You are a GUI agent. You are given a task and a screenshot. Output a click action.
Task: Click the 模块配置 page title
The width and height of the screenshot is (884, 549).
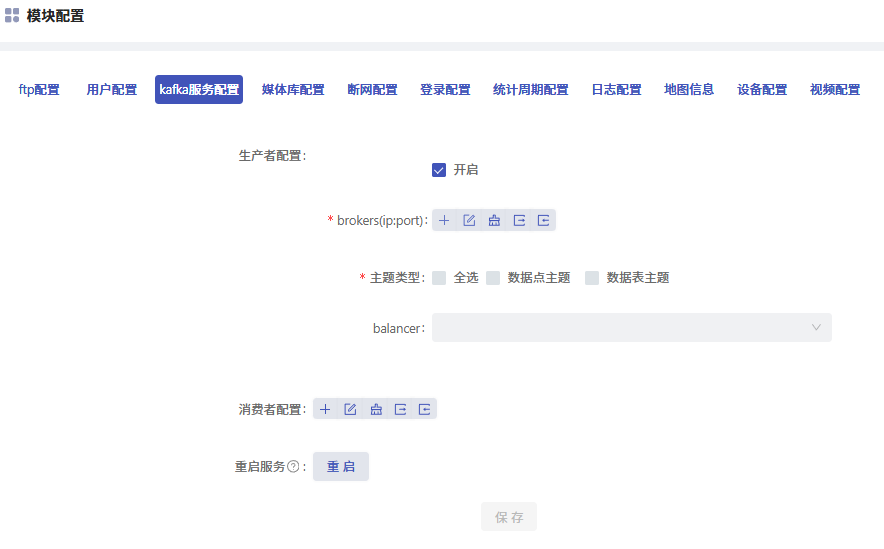coord(55,16)
